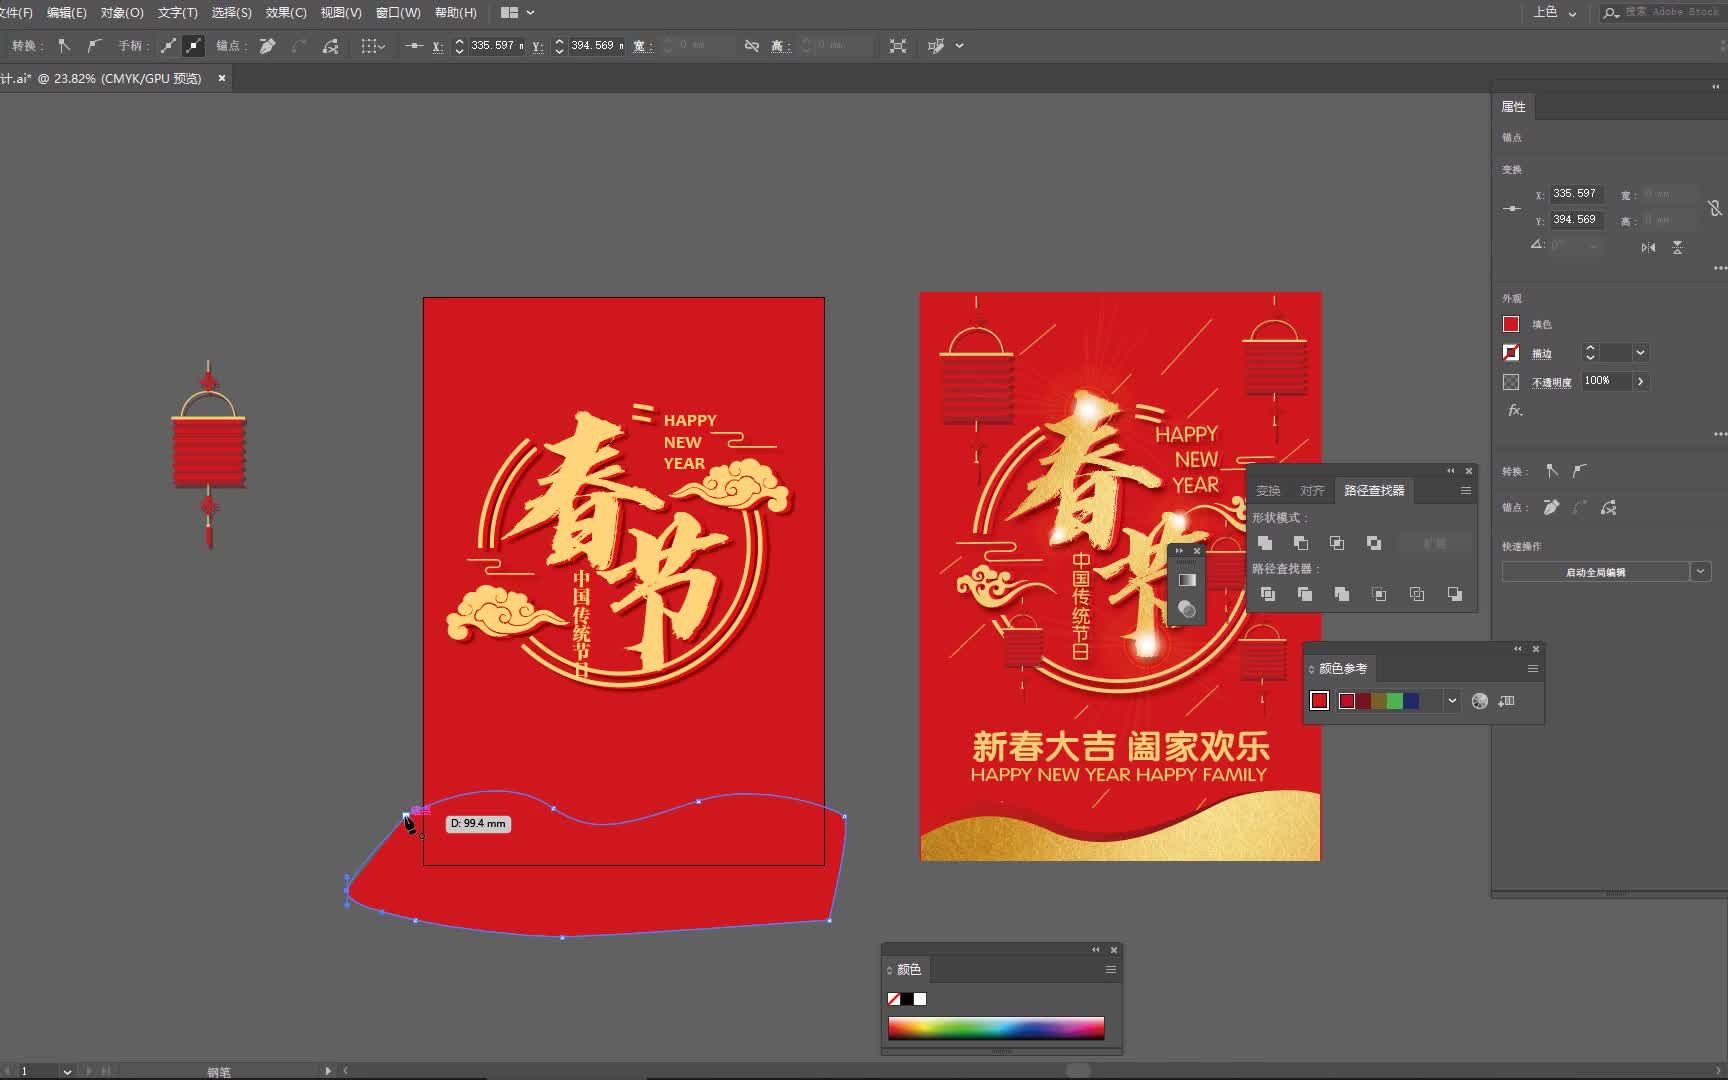This screenshot has width=1728, height=1080.
Task: Open more transform options ellipsis
Action: [1719, 268]
